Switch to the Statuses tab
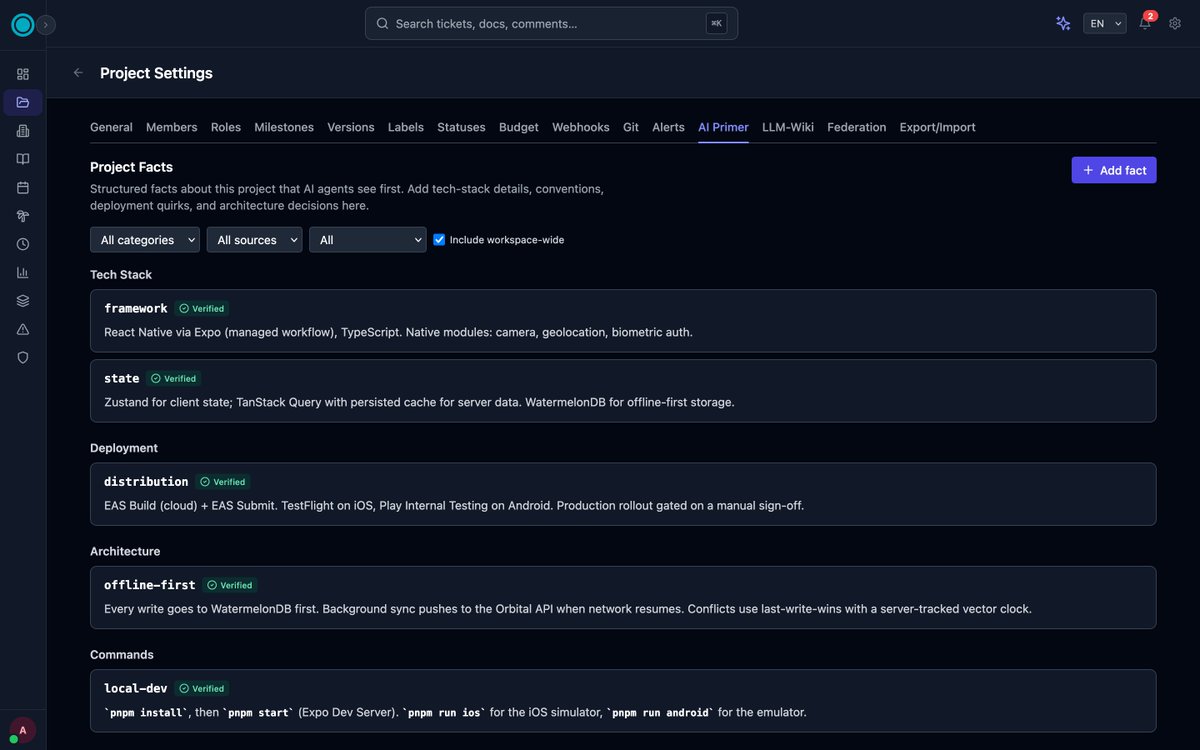 461,127
